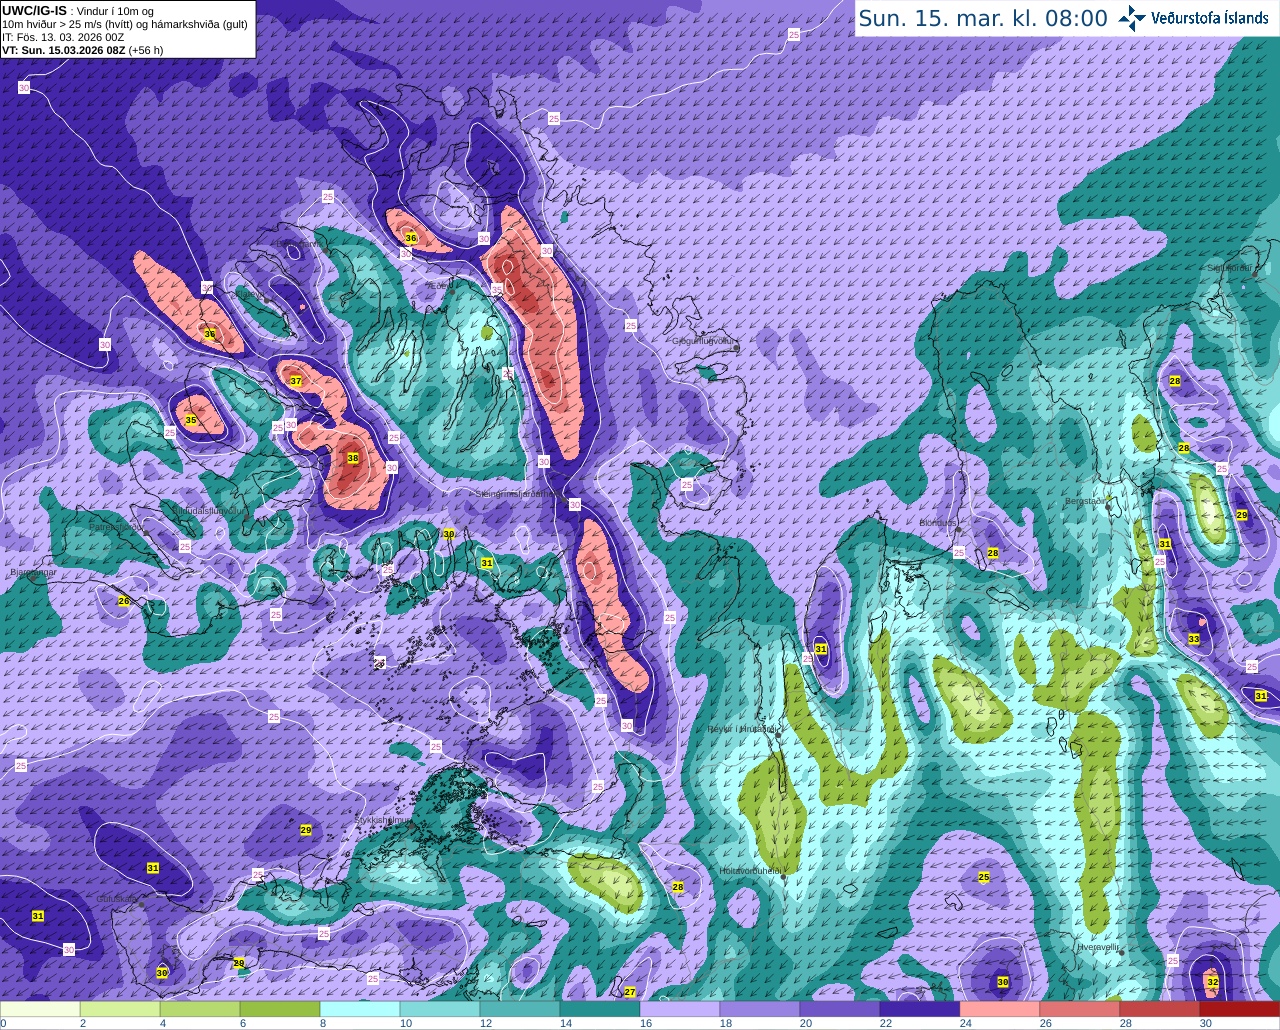1280x1030 pixels.
Task: Click the Veðurstofa Íslands logo
Action: [1194, 18]
